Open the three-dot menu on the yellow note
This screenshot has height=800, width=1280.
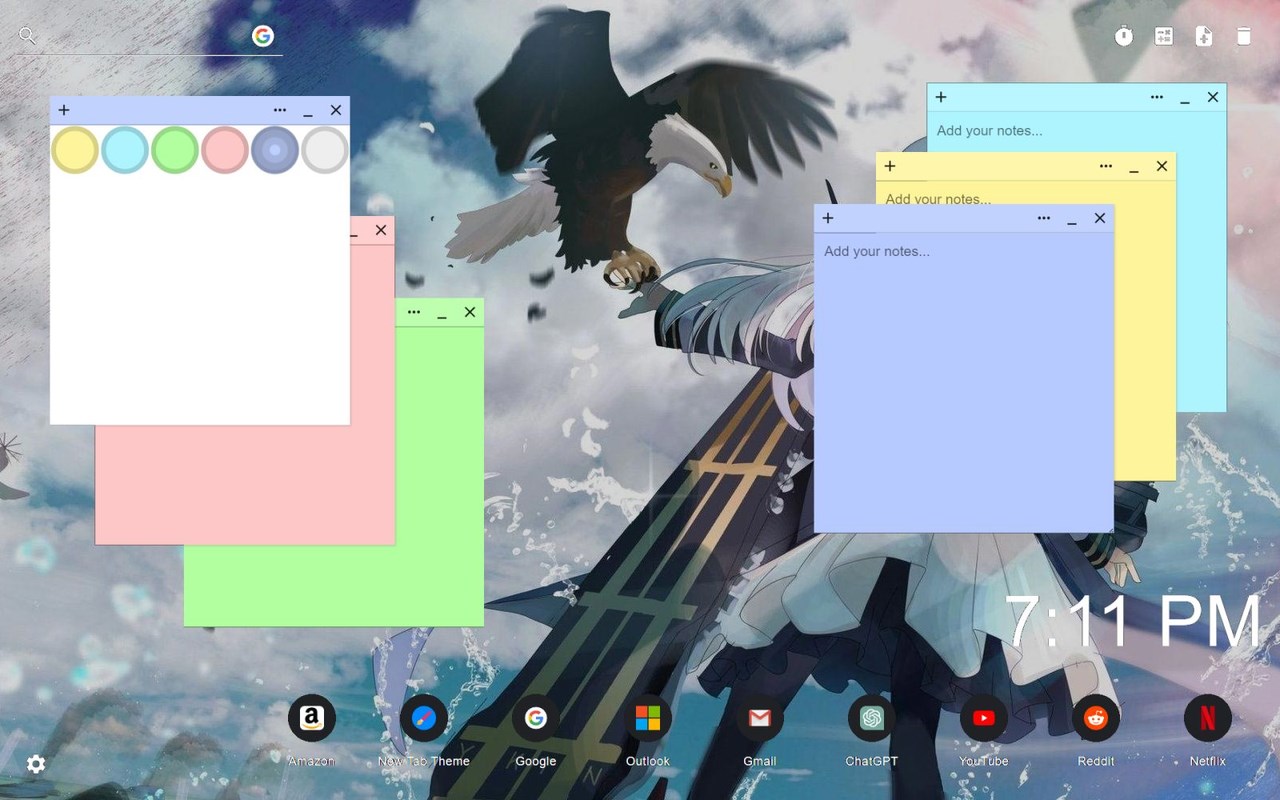pos(1106,166)
